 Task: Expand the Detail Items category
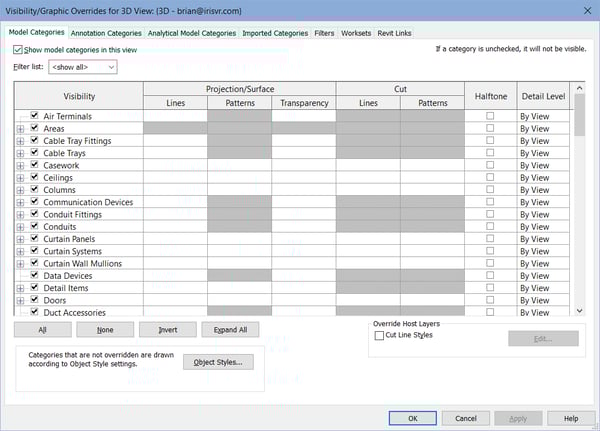click(x=21, y=288)
